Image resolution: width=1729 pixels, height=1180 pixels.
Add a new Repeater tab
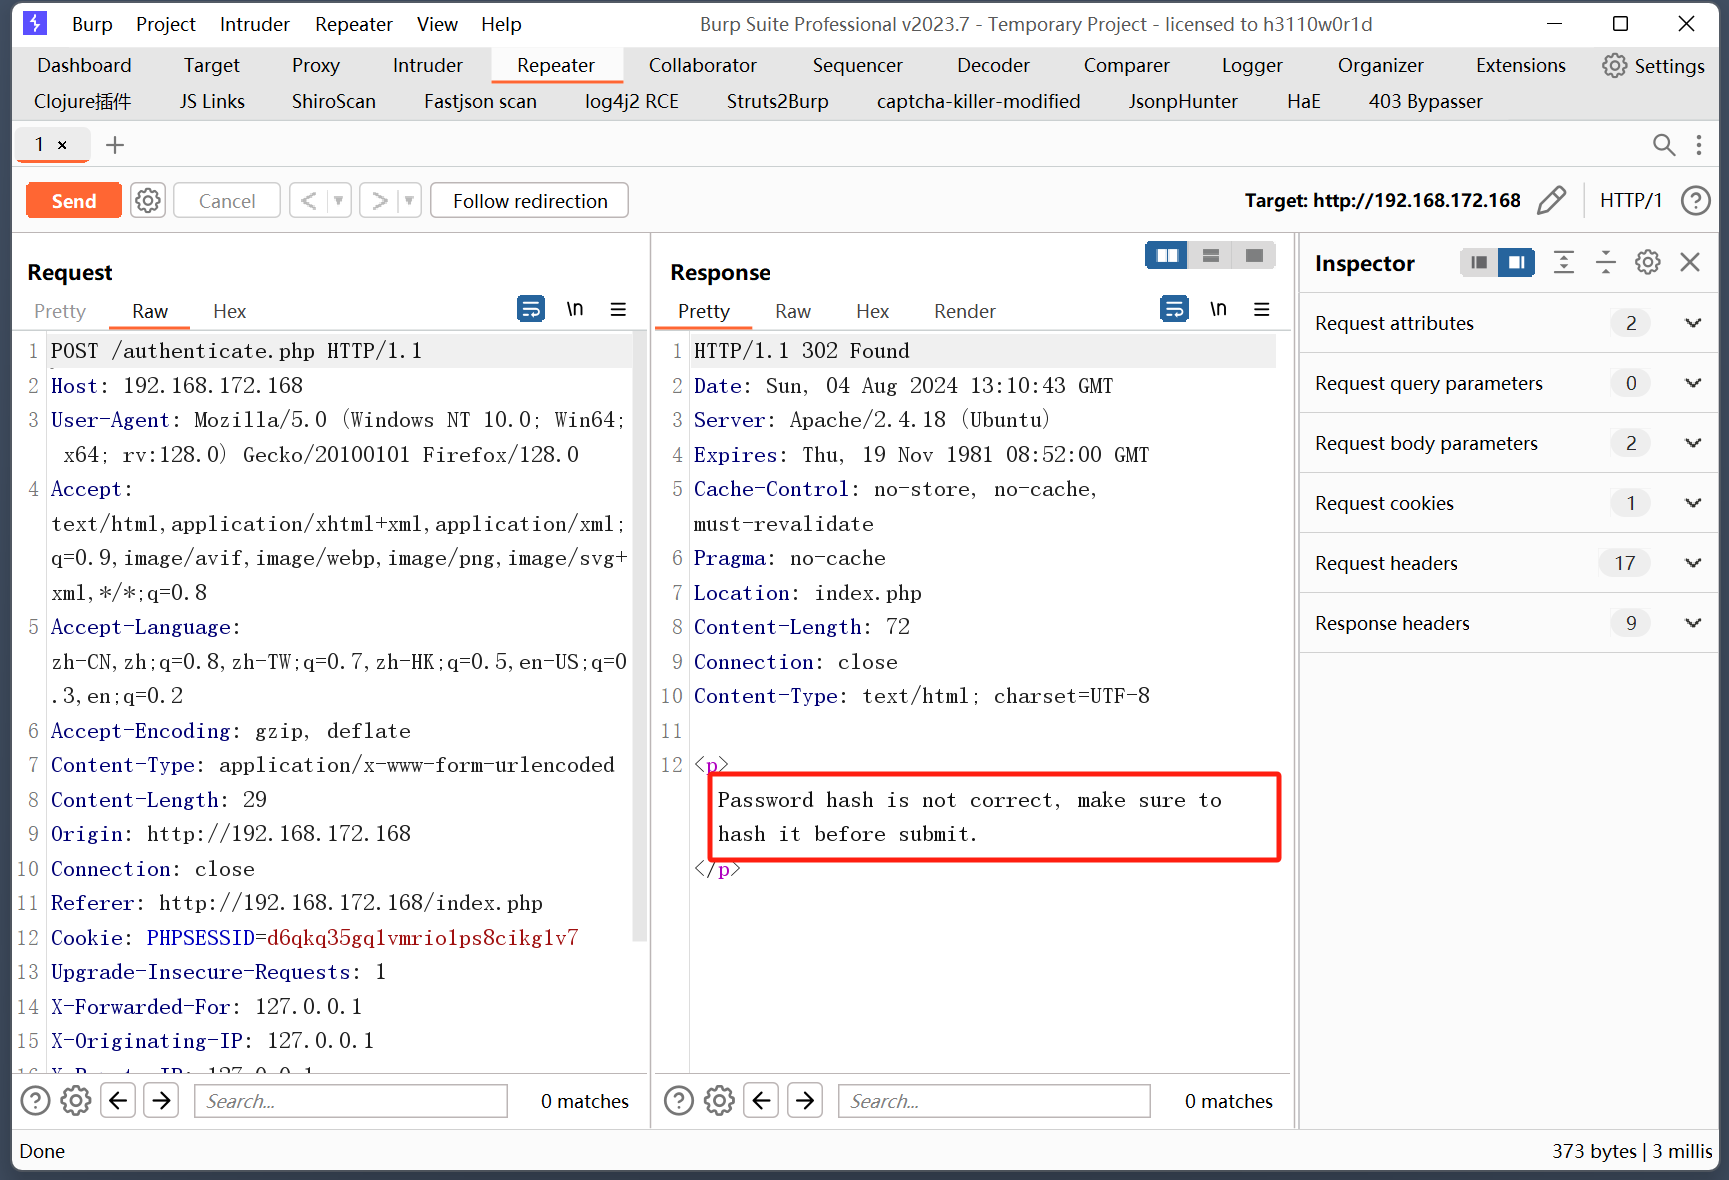(115, 145)
